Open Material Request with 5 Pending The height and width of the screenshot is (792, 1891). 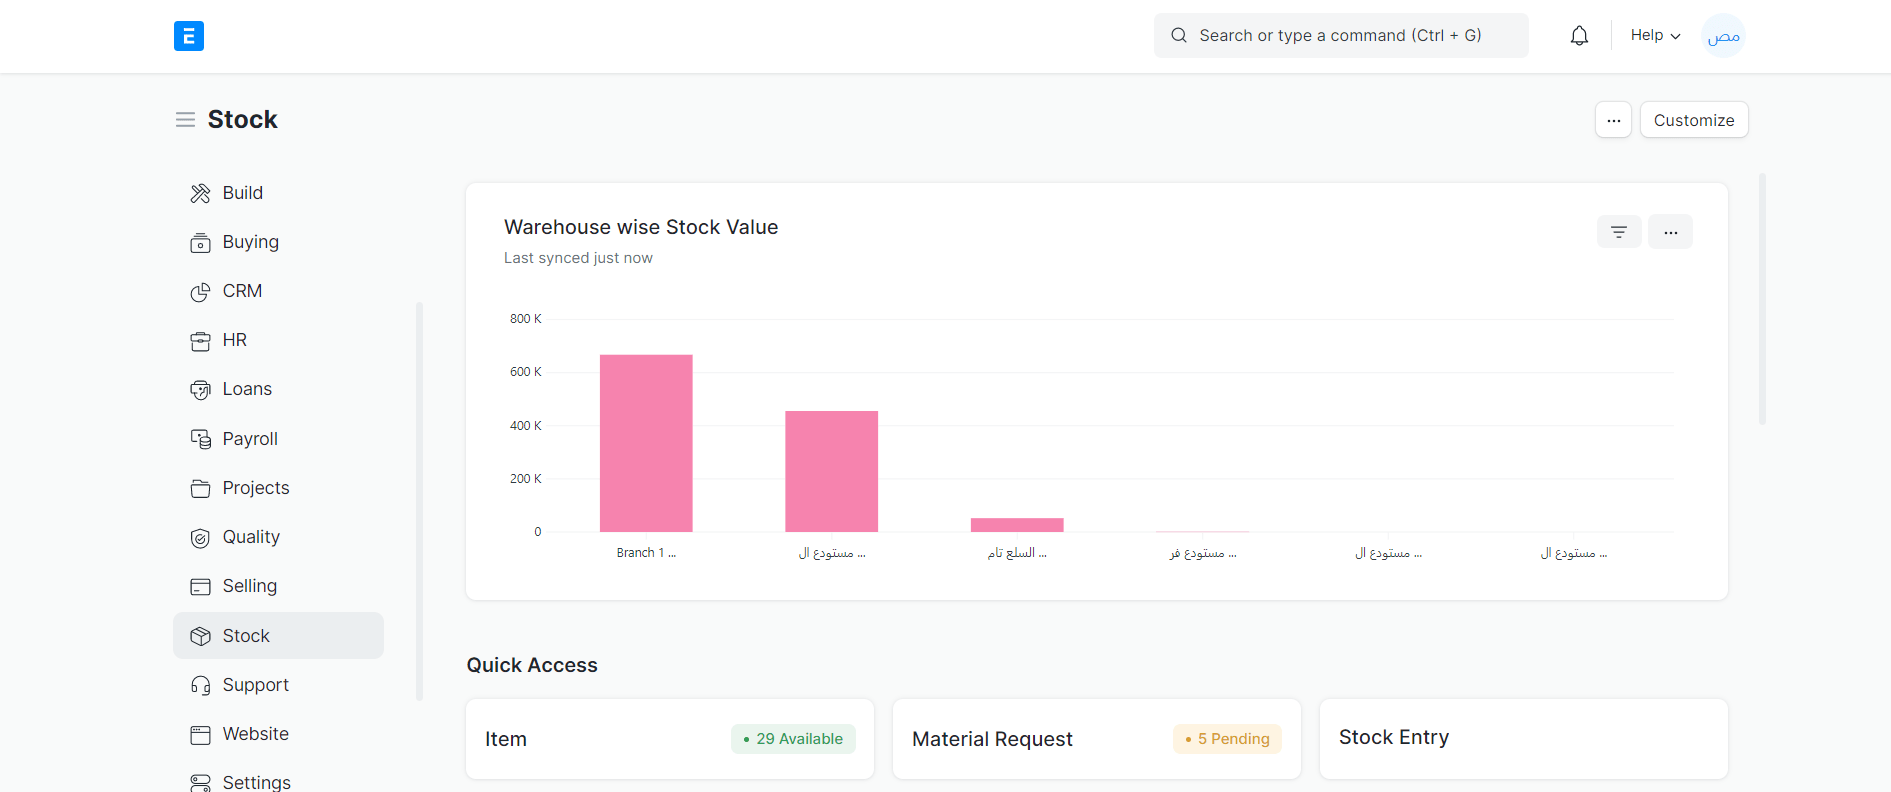[x=992, y=739]
